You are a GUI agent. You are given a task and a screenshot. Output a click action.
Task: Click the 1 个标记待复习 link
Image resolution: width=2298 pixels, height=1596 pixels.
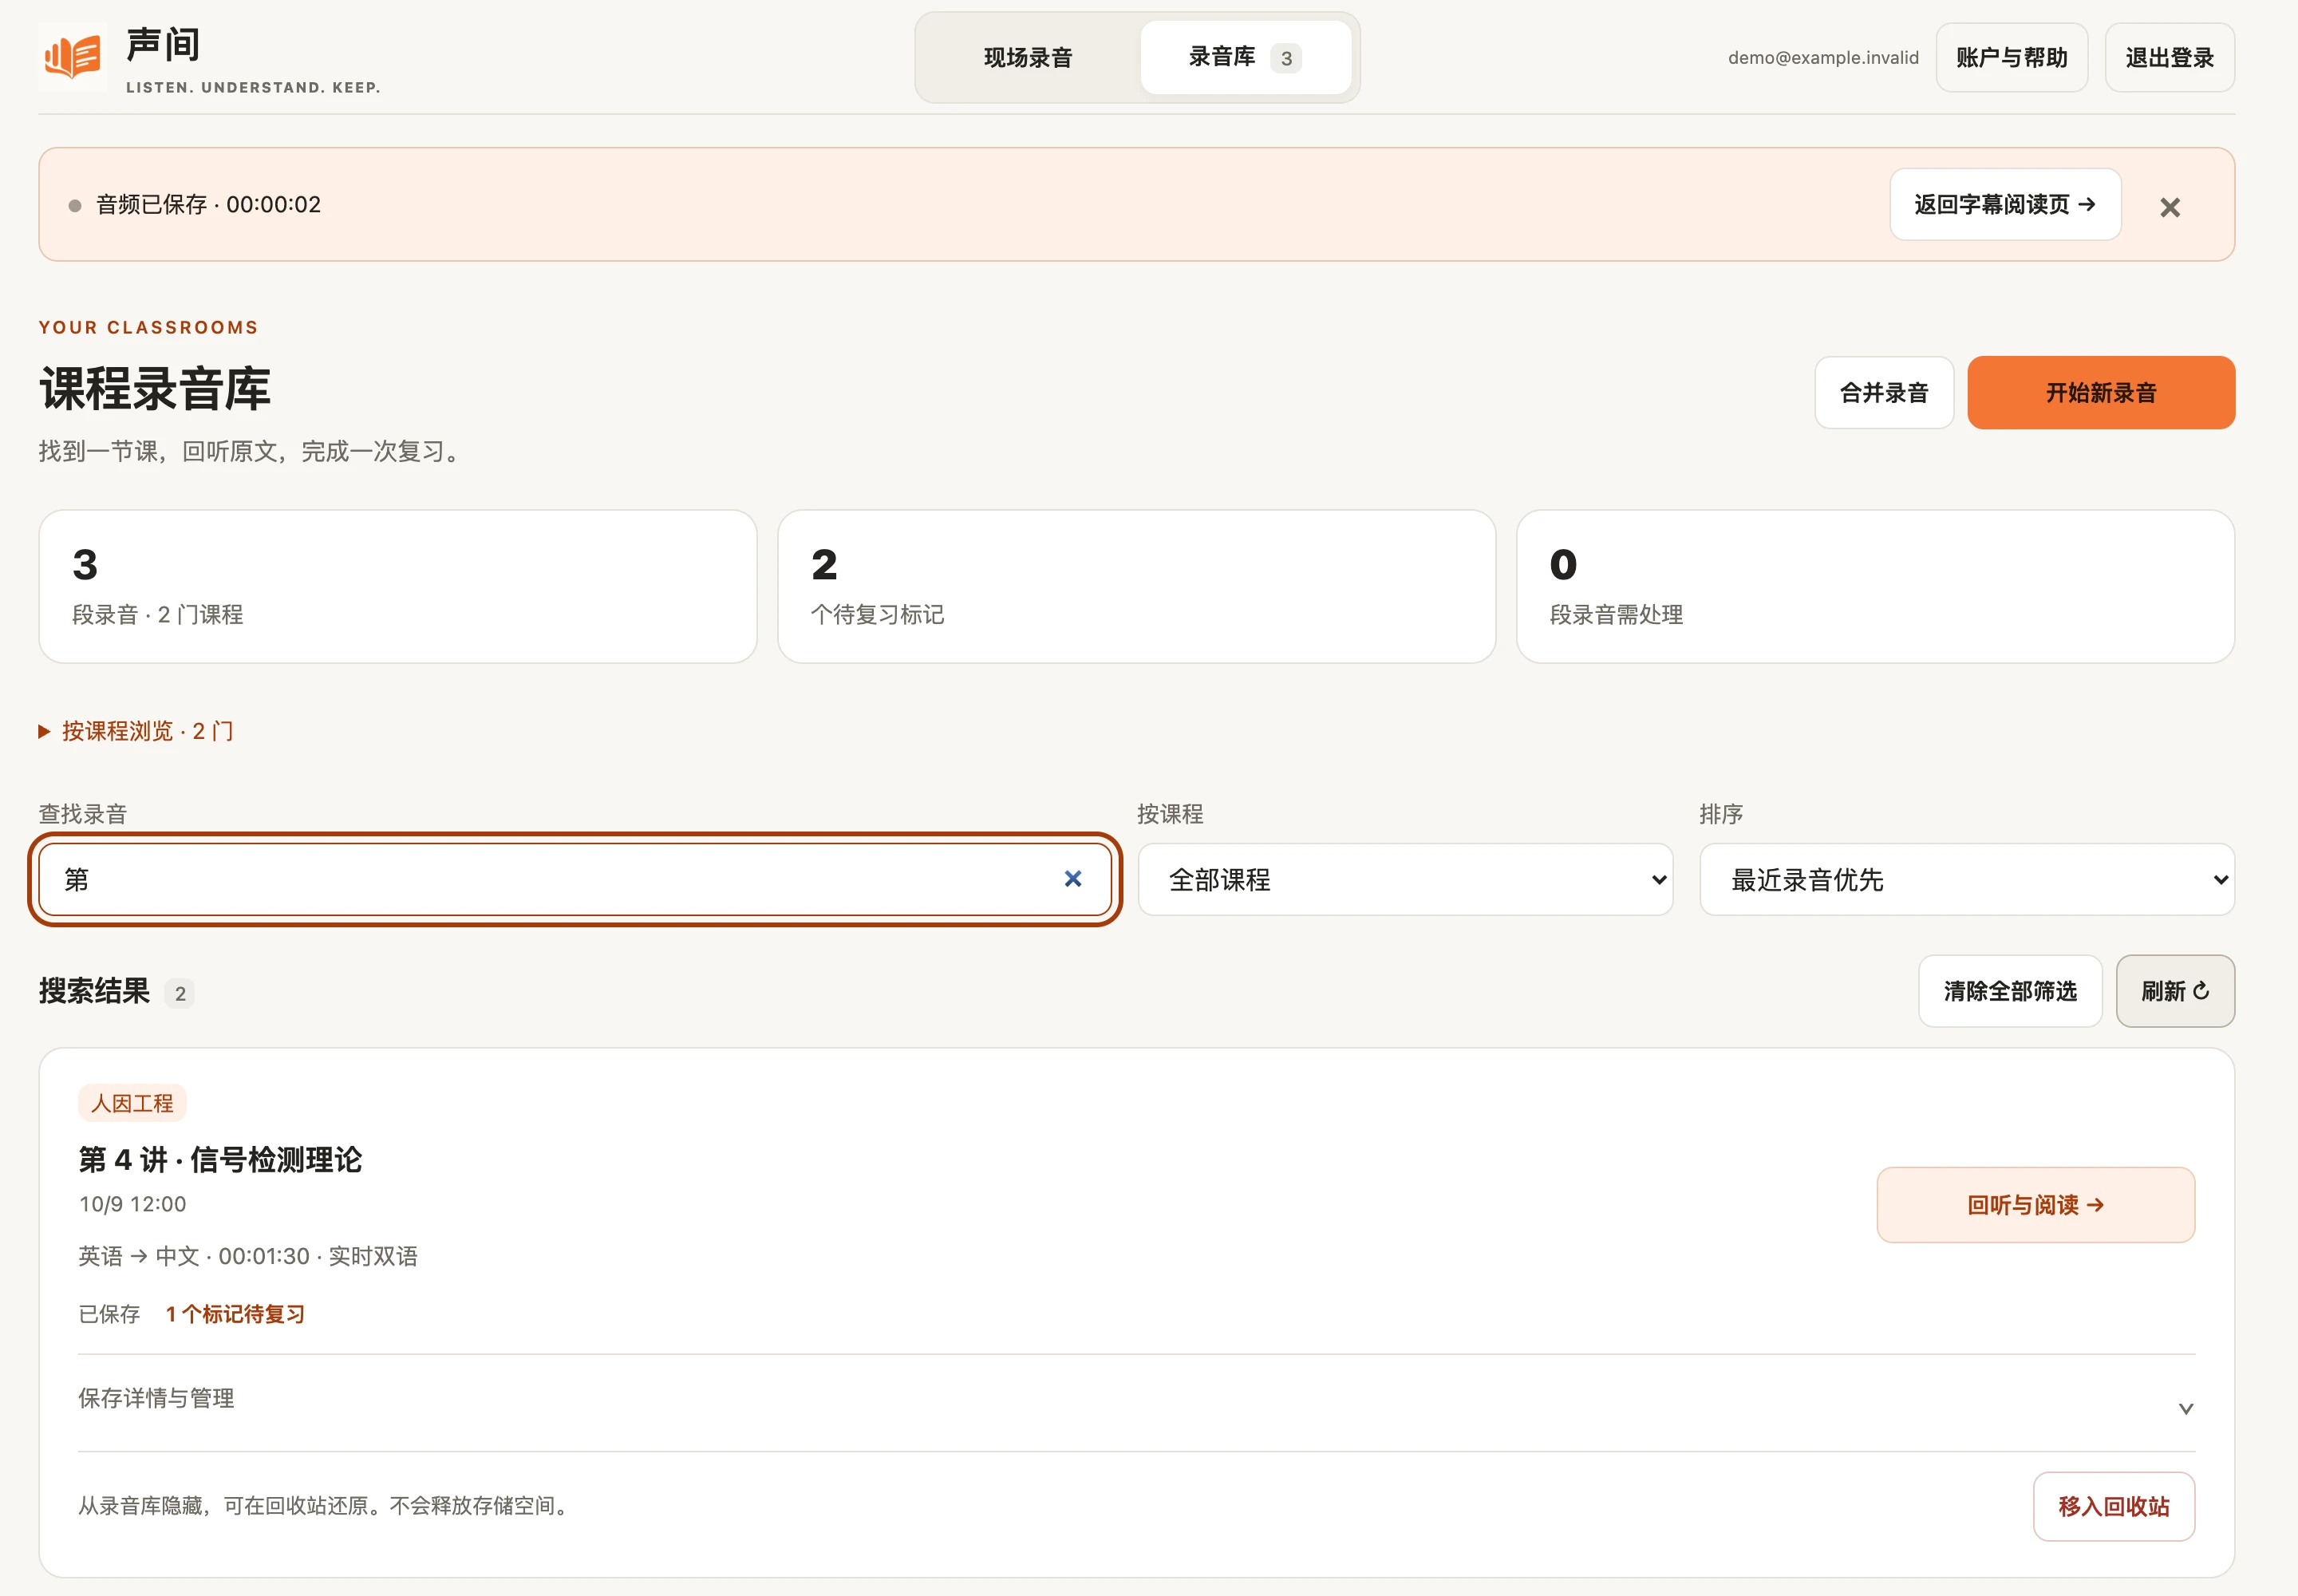pyautogui.click(x=235, y=1314)
